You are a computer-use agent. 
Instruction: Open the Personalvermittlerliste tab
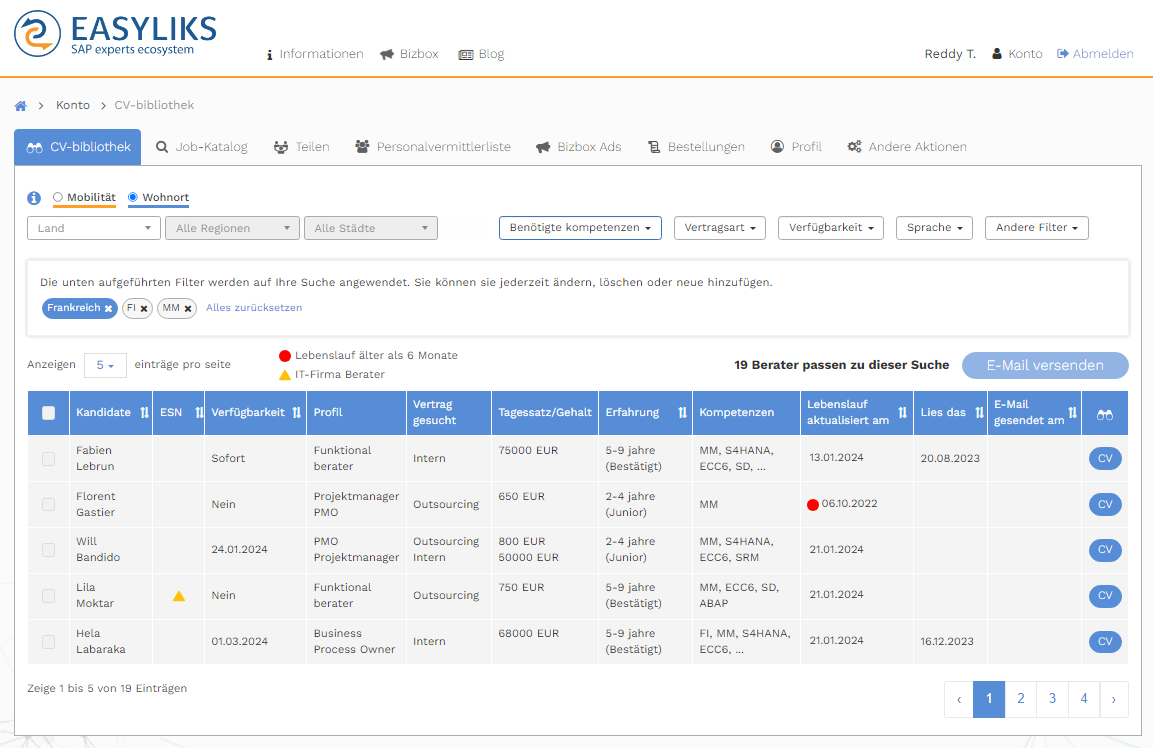(432, 147)
